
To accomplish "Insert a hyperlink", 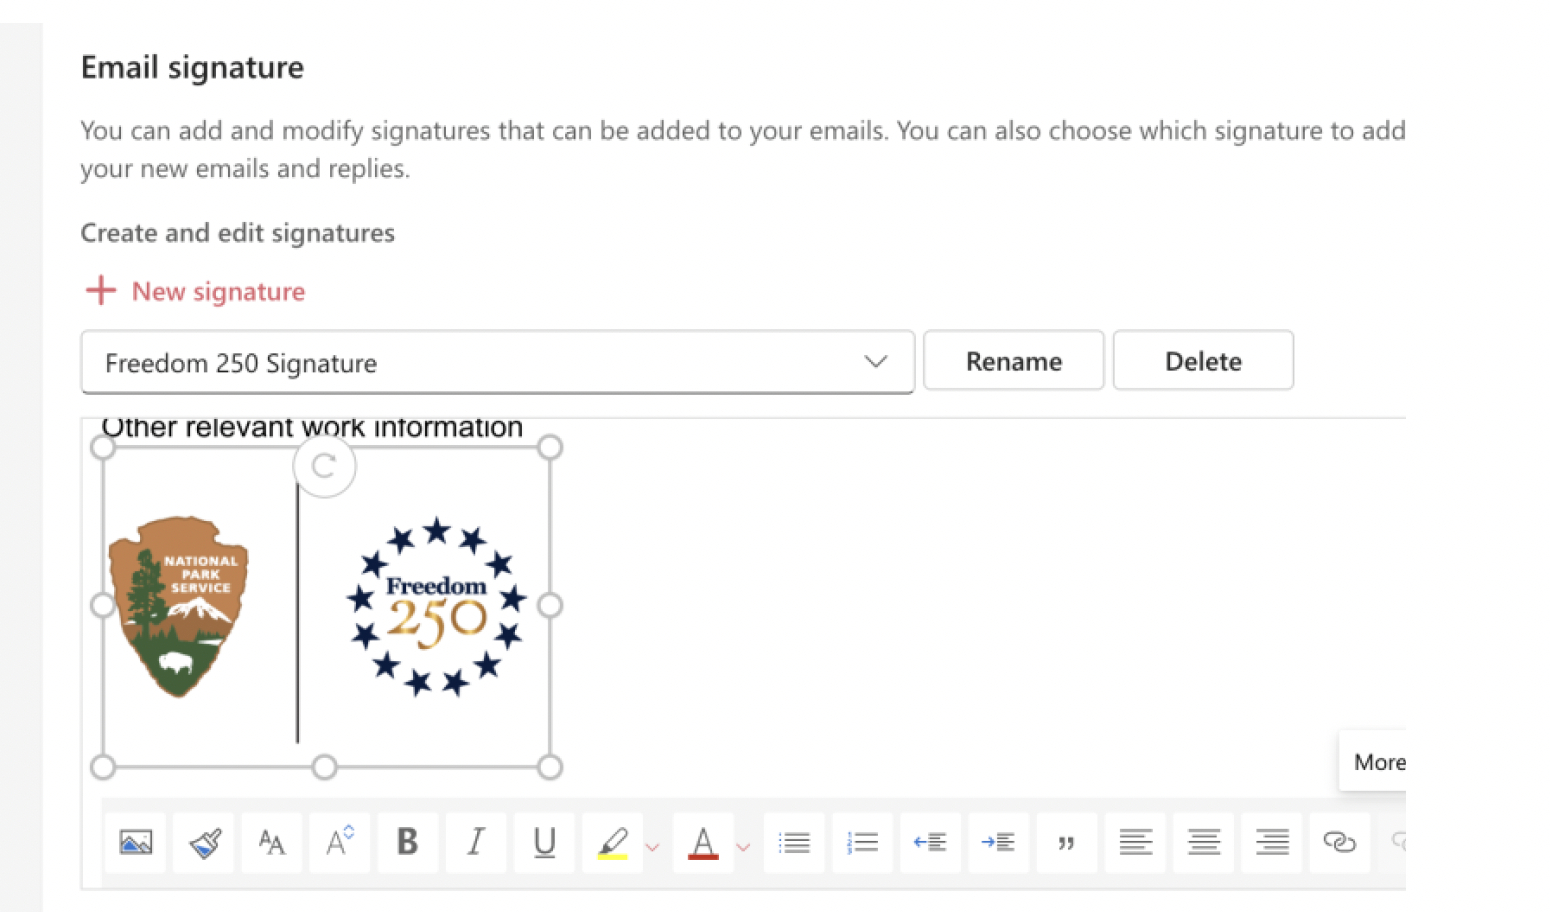I will pyautogui.click(x=1339, y=843).
